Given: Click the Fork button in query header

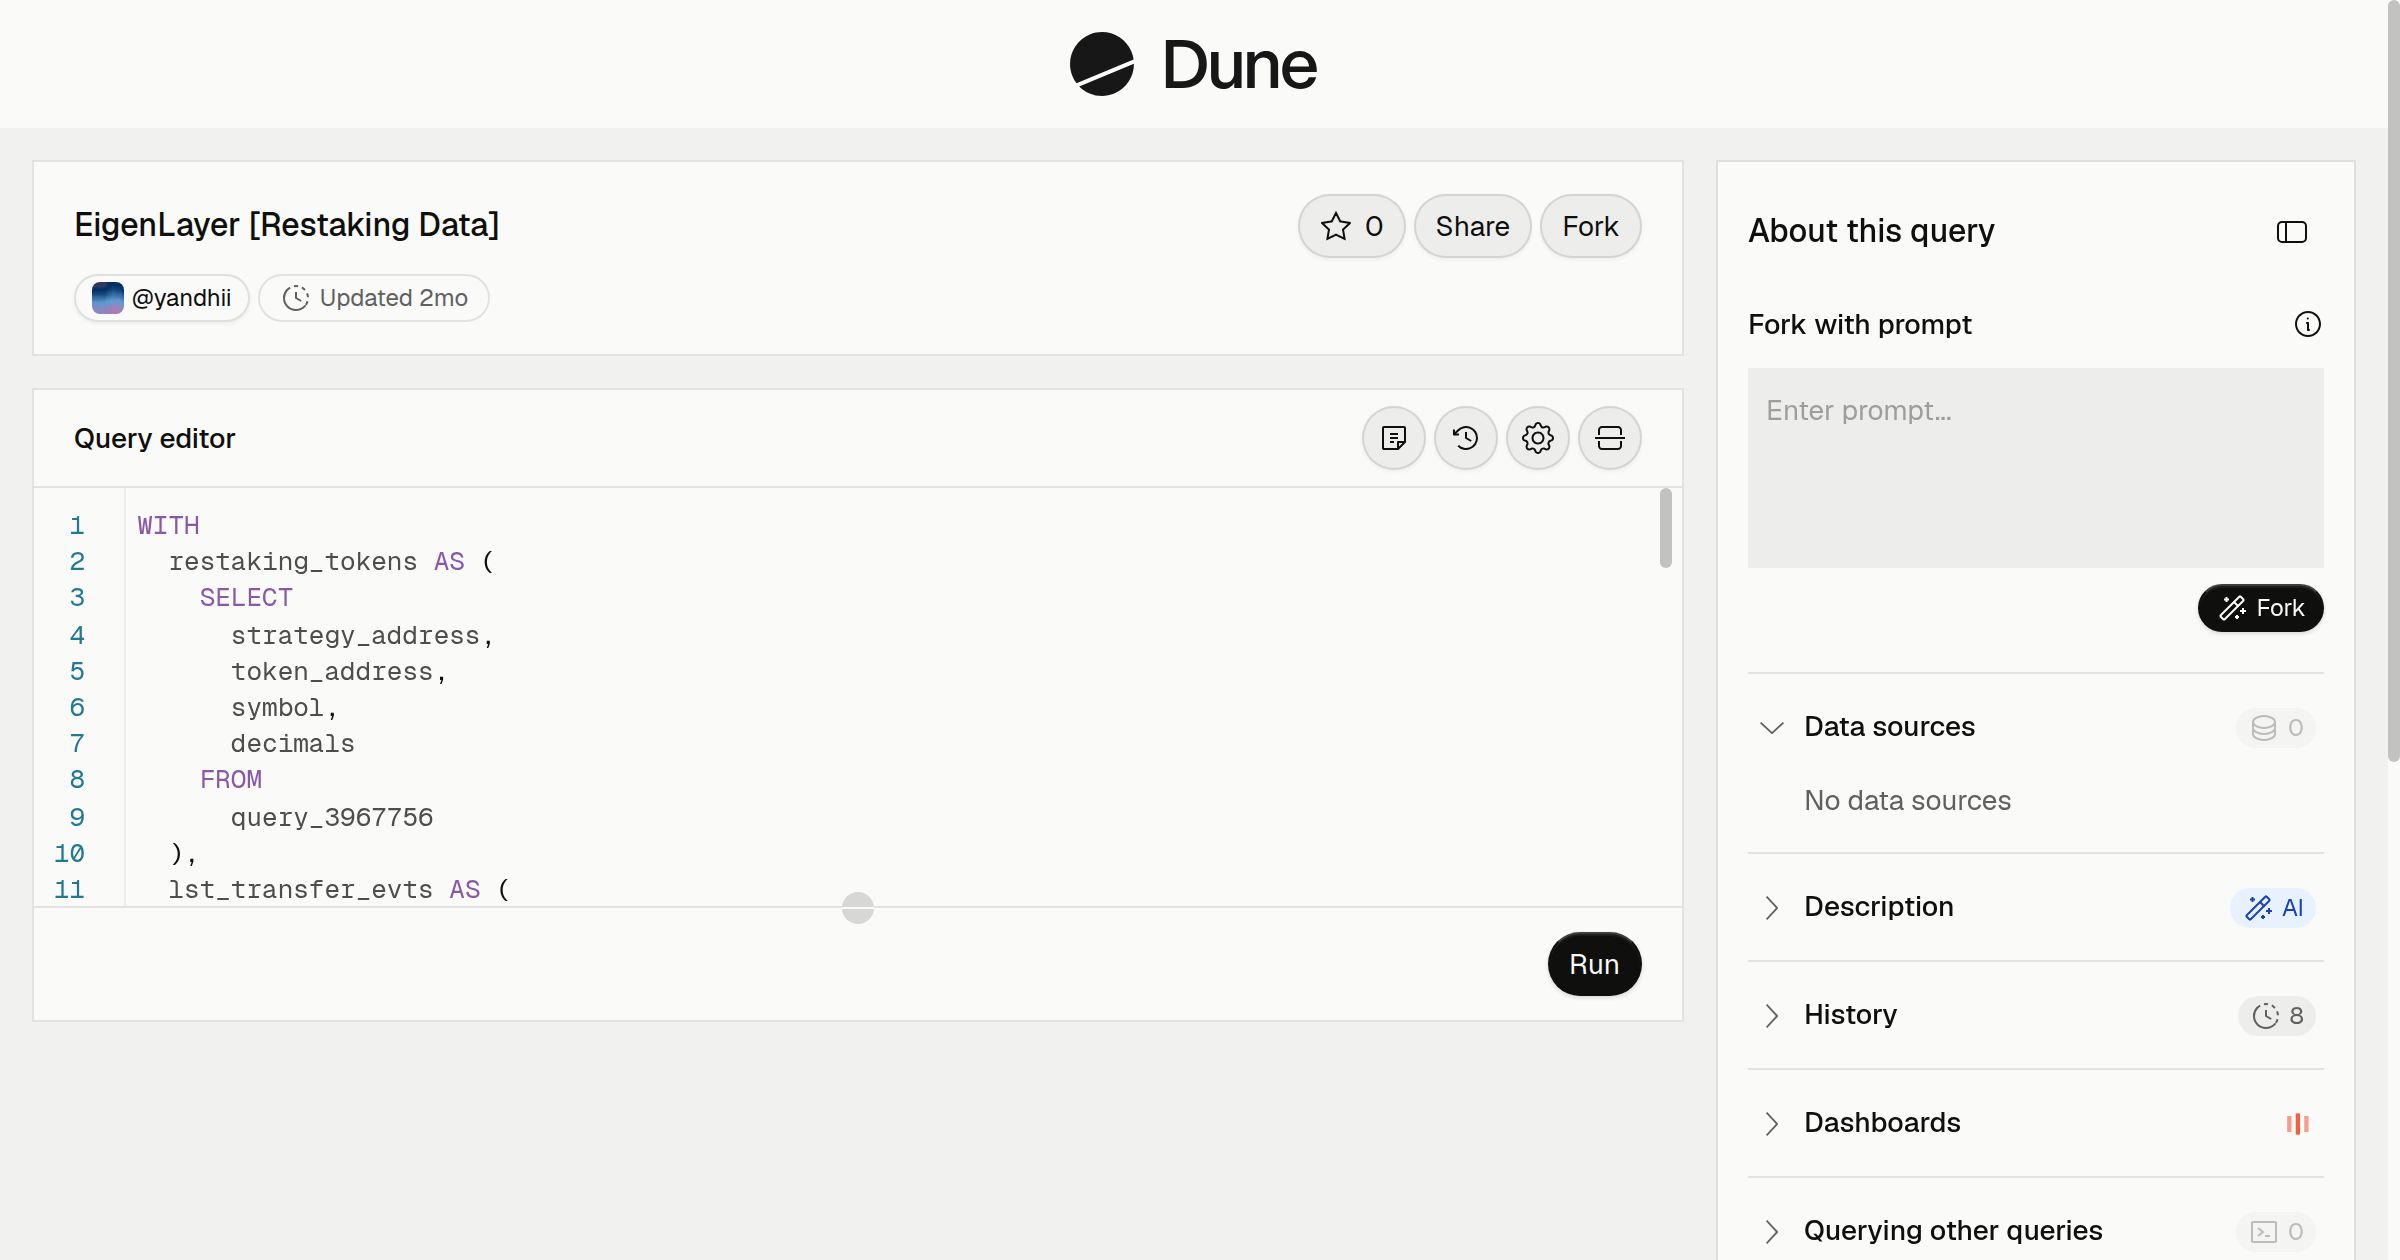Looking at the screenshot, I should coord(1590,226).
